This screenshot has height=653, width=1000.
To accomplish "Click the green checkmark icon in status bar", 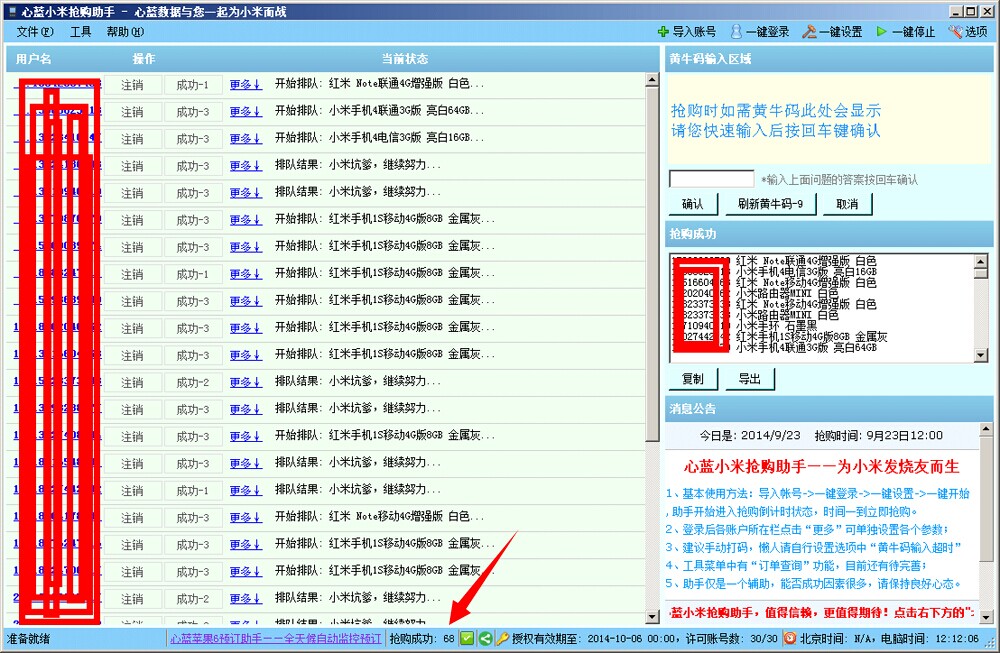I will pyautogui.click(x=466, y=638).
